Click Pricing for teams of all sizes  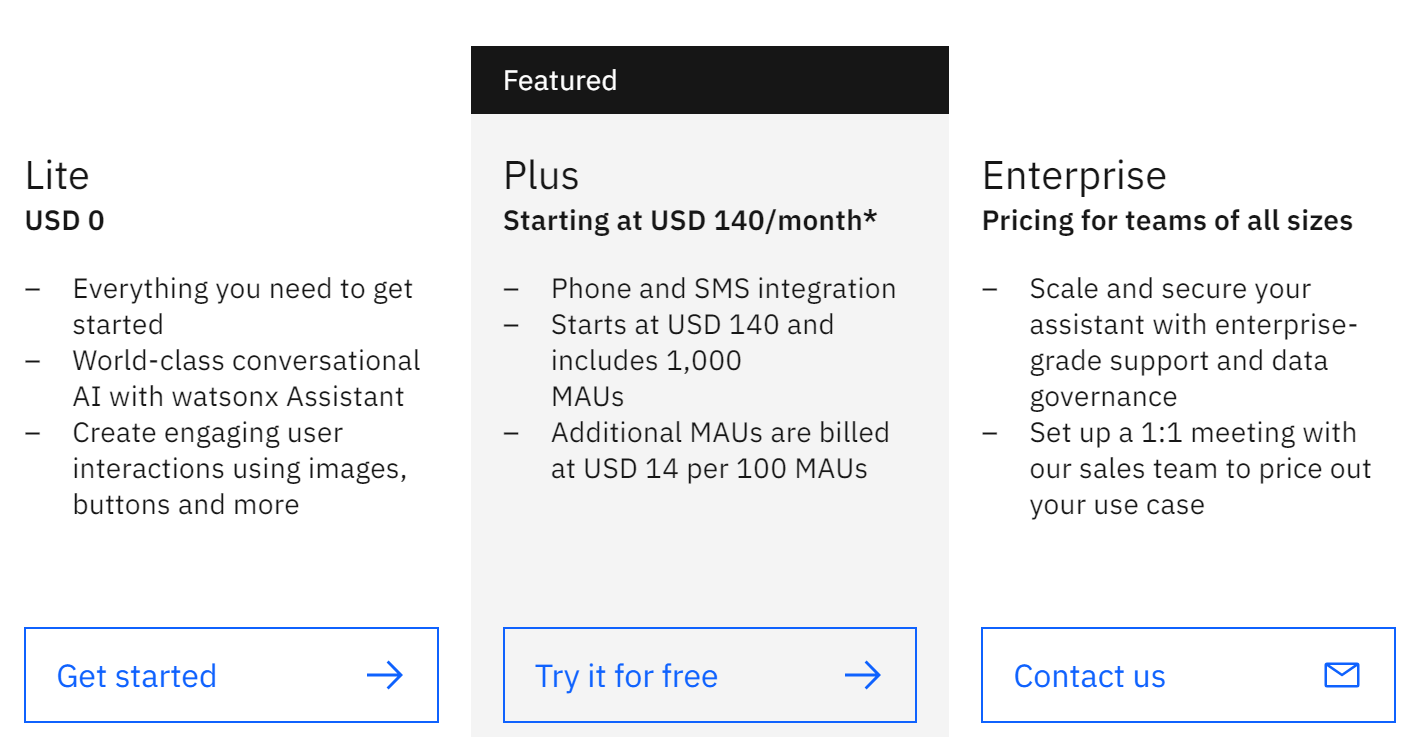click(1167, 220)
